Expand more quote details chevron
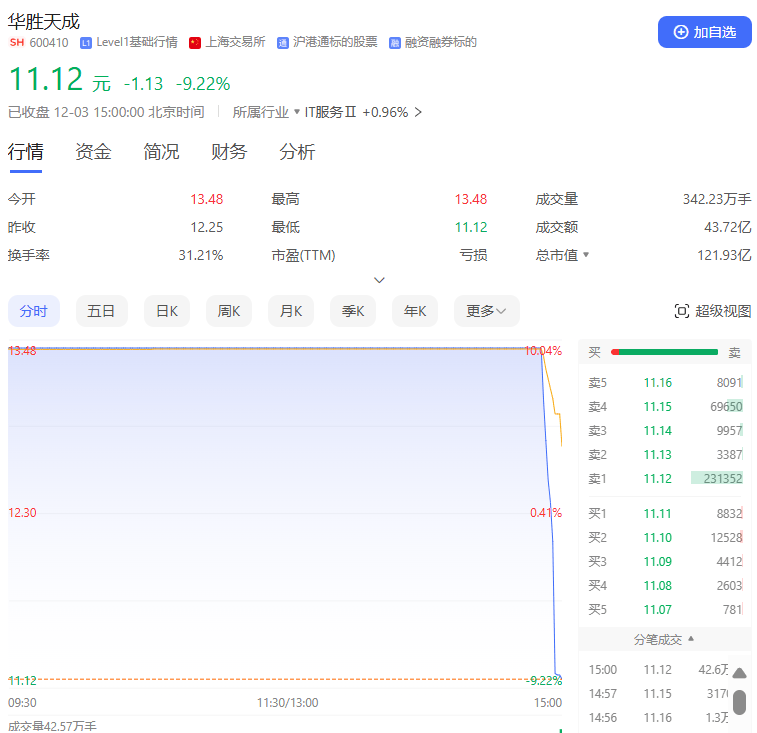This screenshot has height=733, width=757. point(379,280)
